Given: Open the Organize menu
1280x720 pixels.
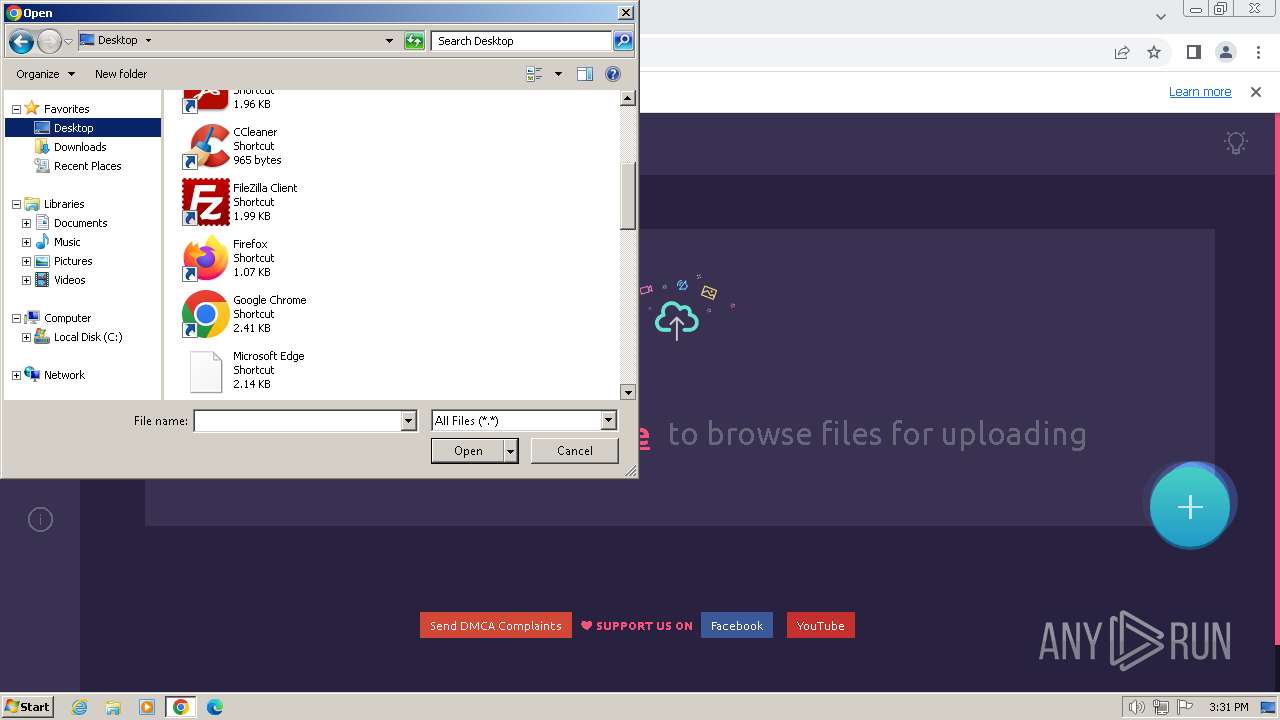Looking at the screenshot, I should click(x=45, y=74).
